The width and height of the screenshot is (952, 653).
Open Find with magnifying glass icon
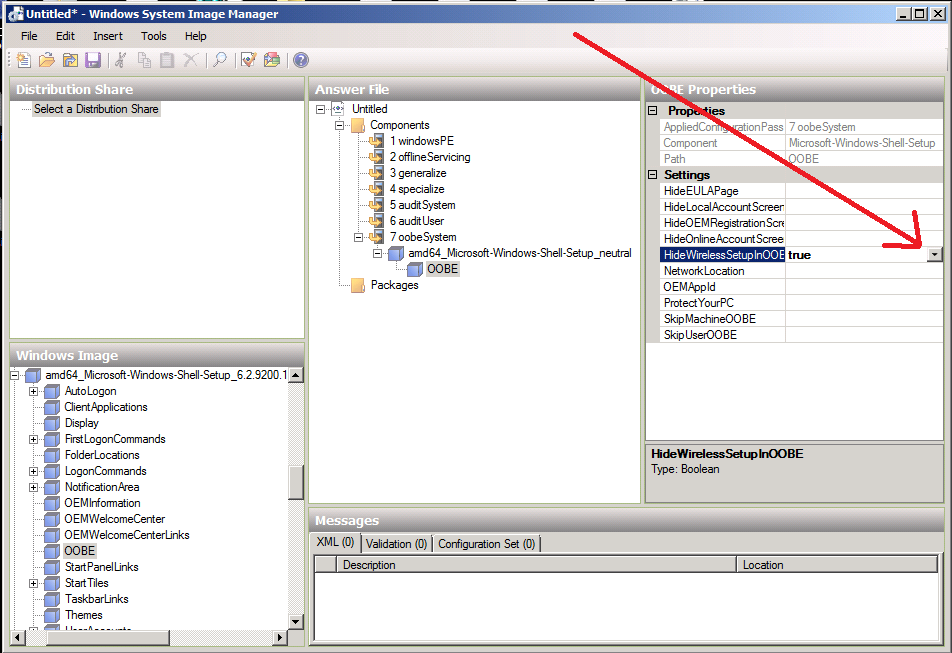click(x=219, y=60)
